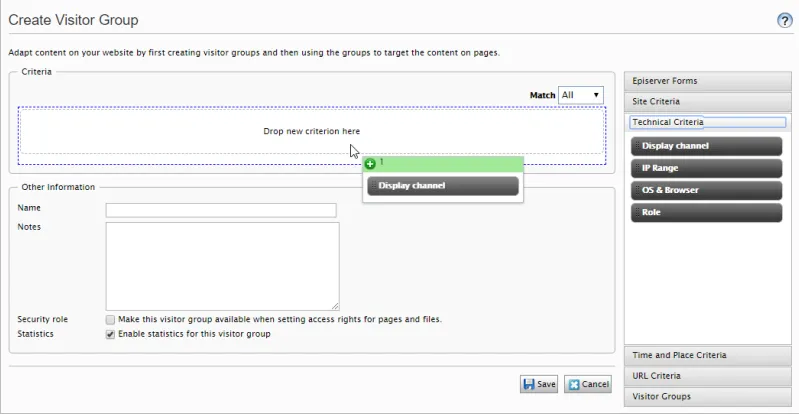Click inside the Notes text area
This screenshot has width=799, height=414.
[x=223, y=266]
